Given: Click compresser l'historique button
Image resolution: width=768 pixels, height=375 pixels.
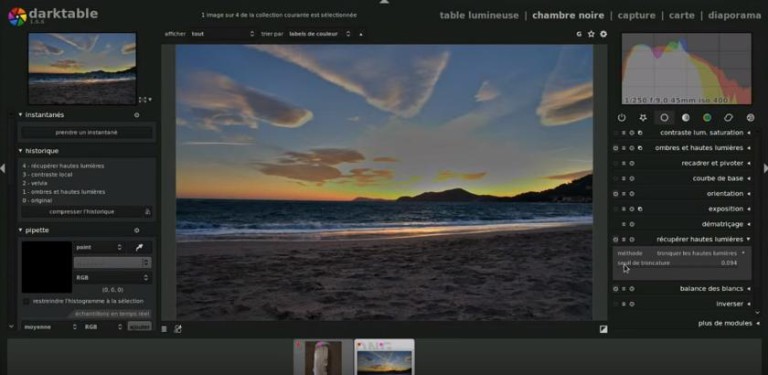Looking at the screenshot, I should coord(82,212).
